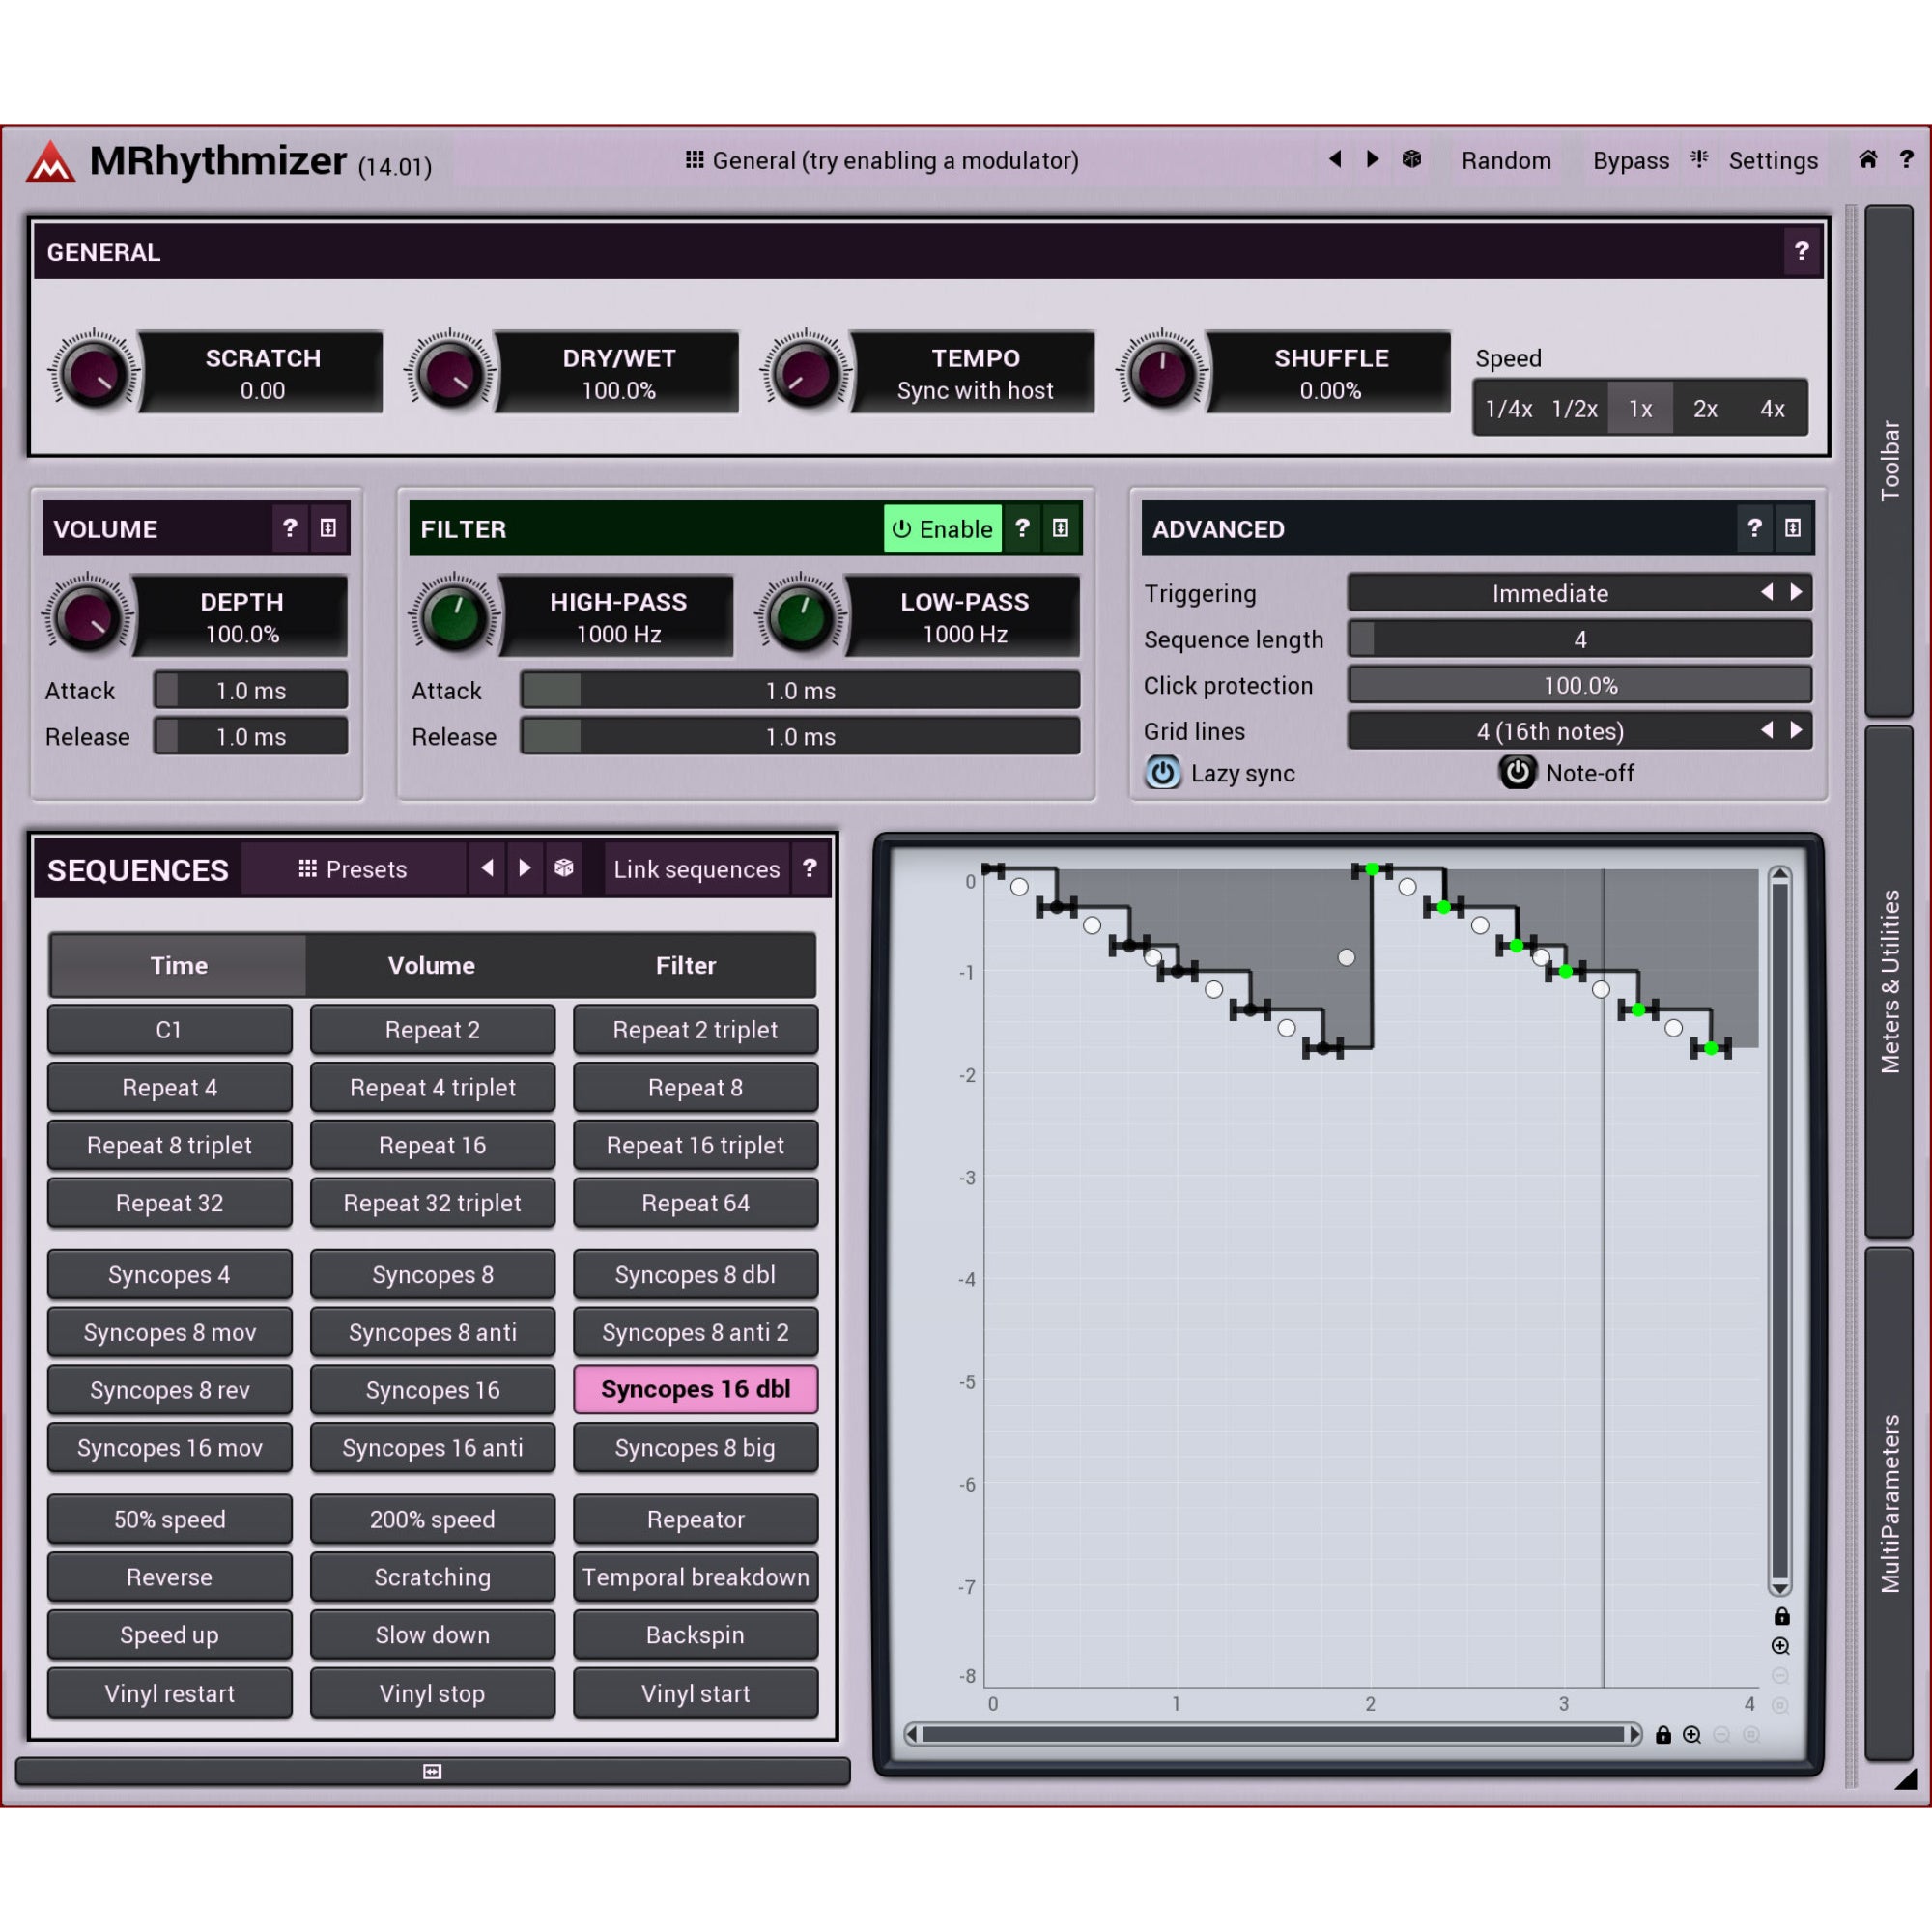Click the Link sequences button
The height and width of the screenshot is (1932, 1932).
697,868
